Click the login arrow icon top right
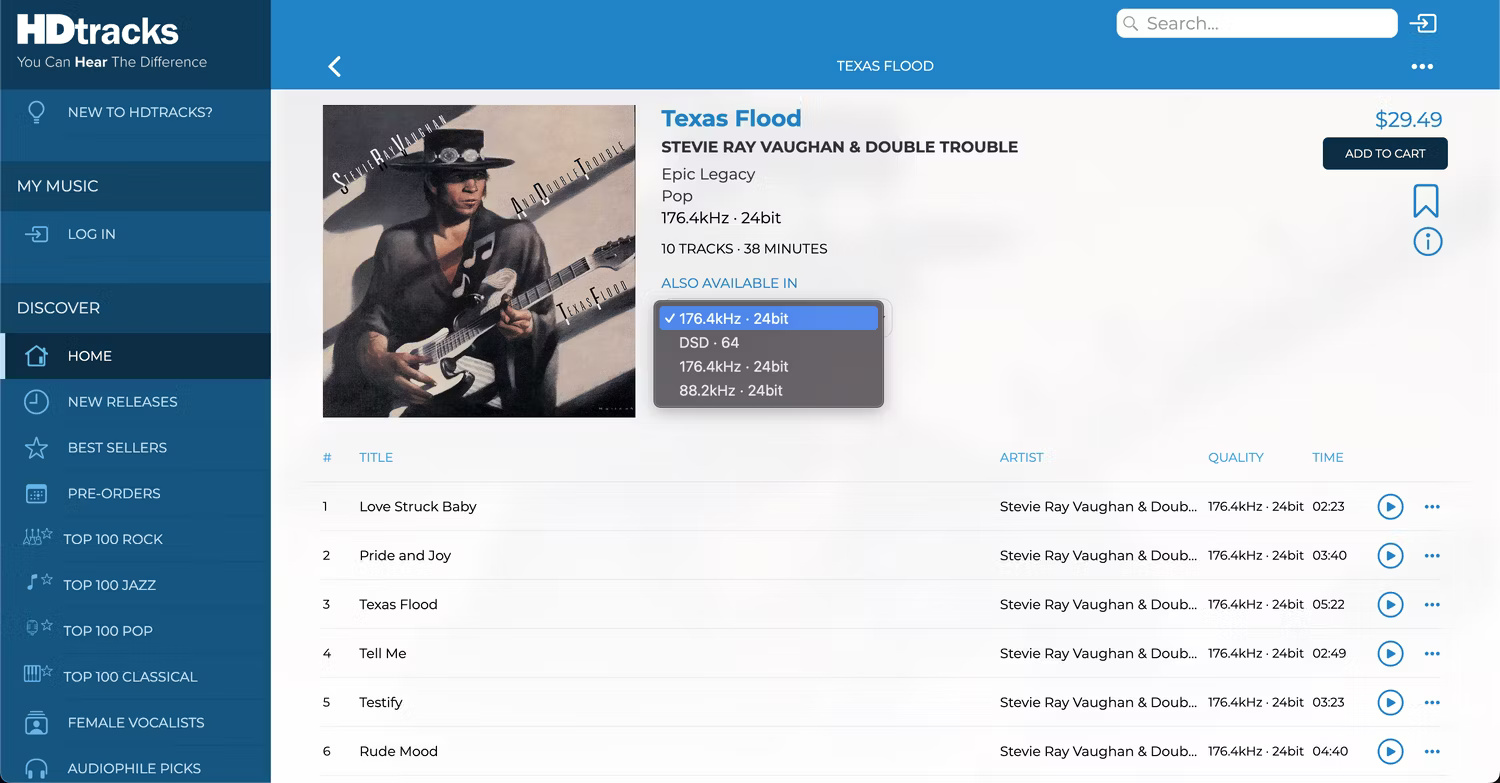This screenshot has width=1500, height=783. tap(1424, 22)
